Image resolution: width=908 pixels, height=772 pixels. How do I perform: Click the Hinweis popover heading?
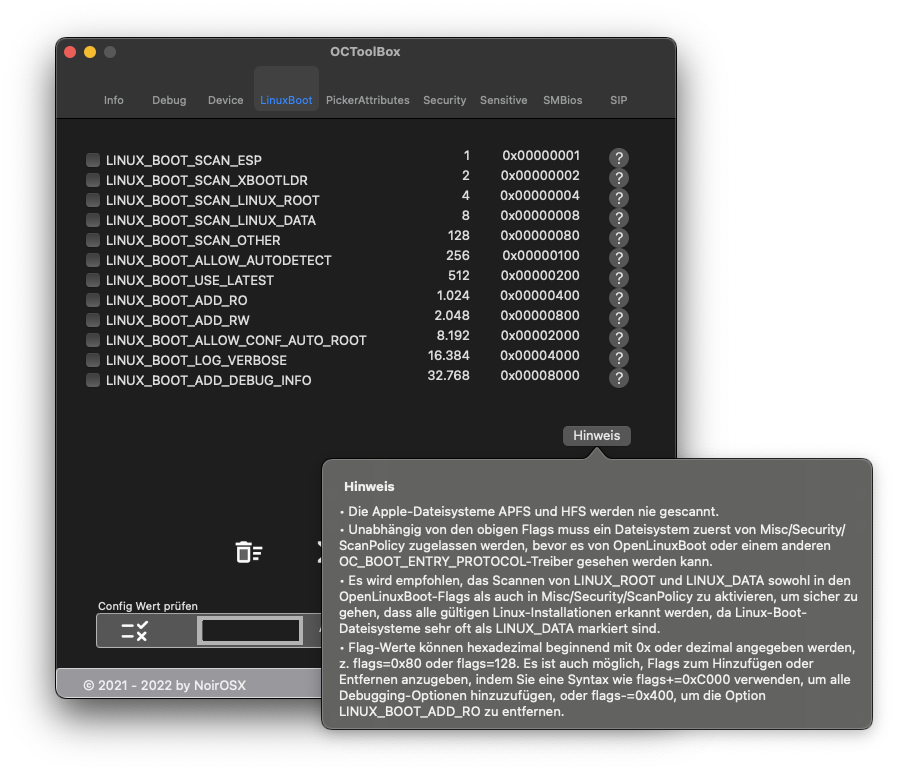click(x=369, y=486)
